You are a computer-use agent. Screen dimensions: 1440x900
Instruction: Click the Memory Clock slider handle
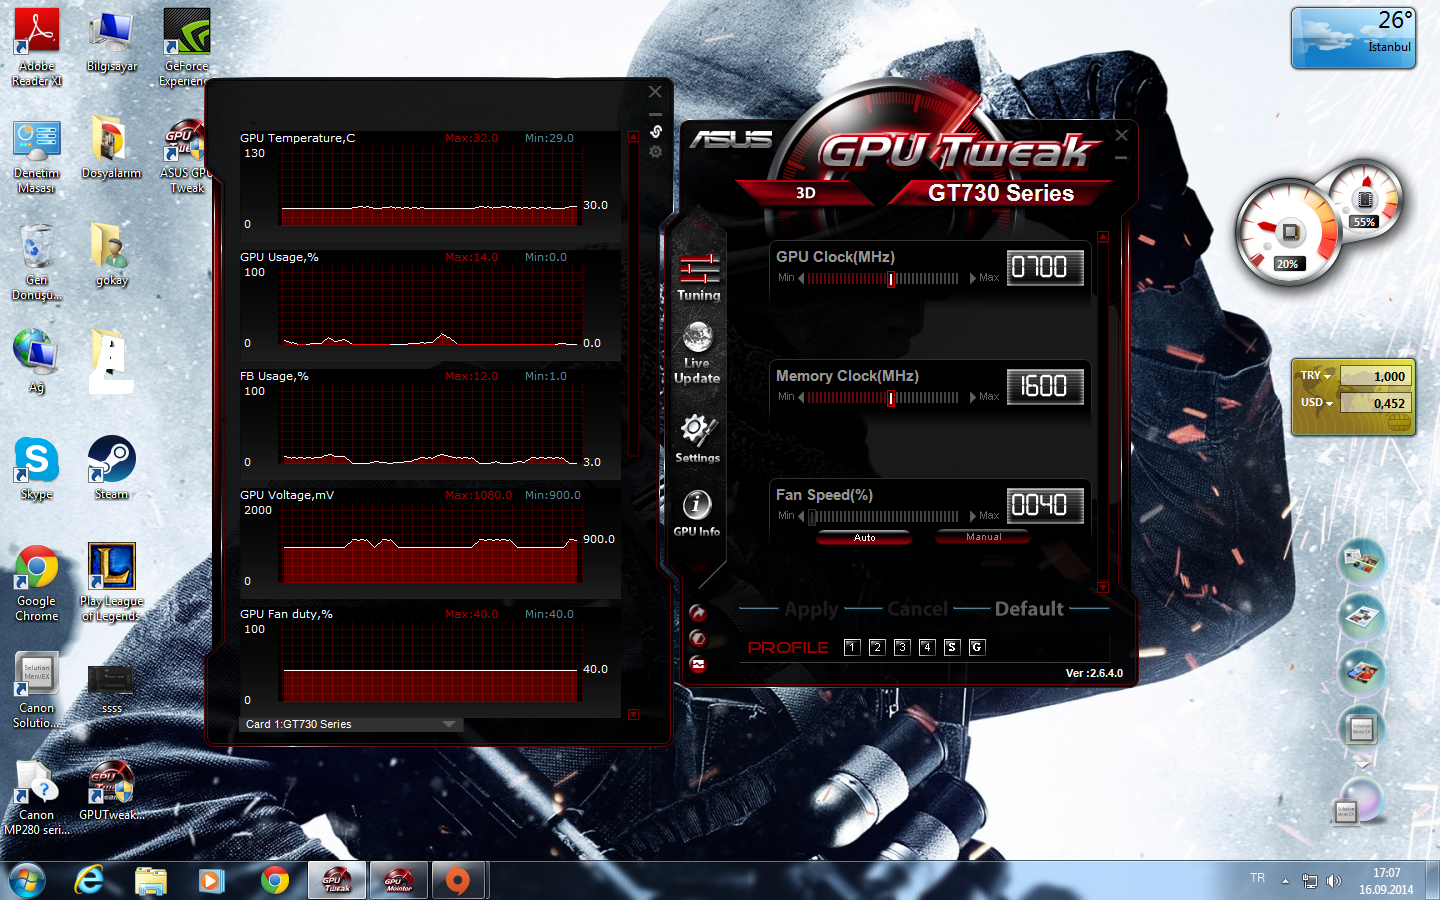pyautogui.click(x=891, y=398)
